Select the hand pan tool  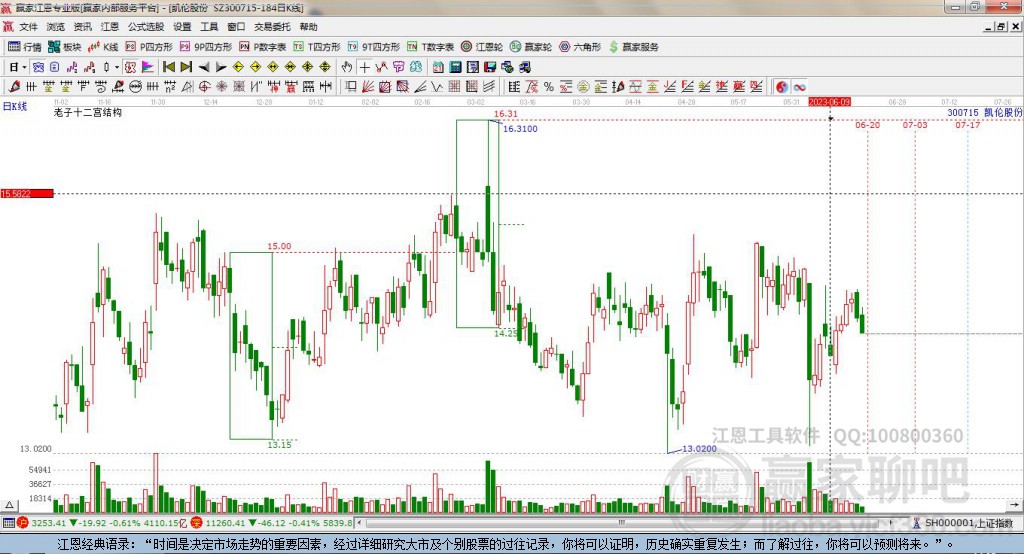click(347, 67)
